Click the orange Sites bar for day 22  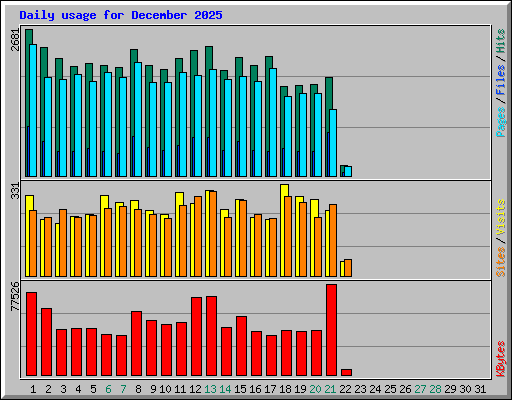(348, 268)
